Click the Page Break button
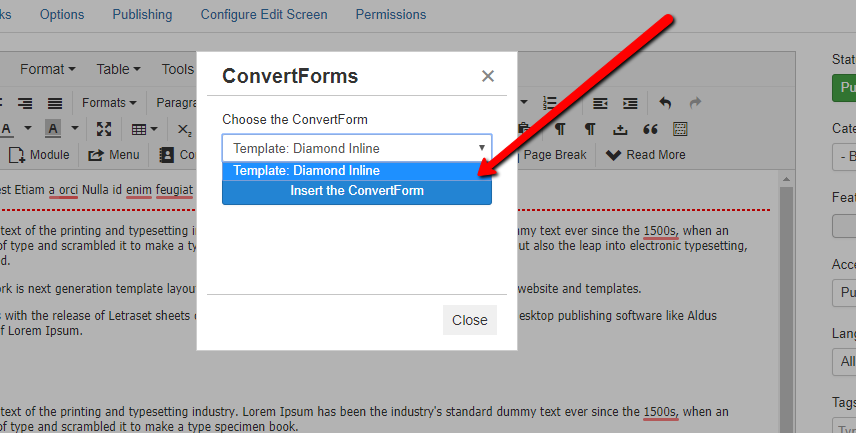The image size is (856, 433). pos(552,155)
